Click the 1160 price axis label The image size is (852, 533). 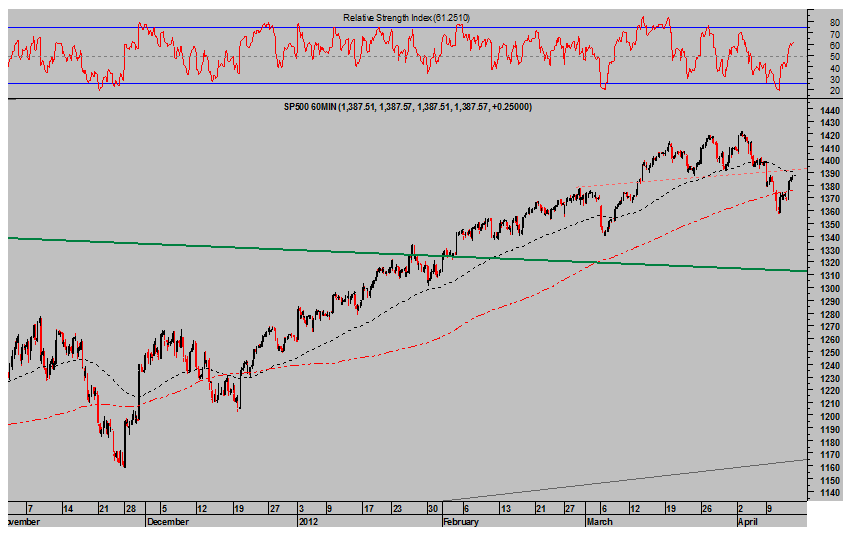832,468
